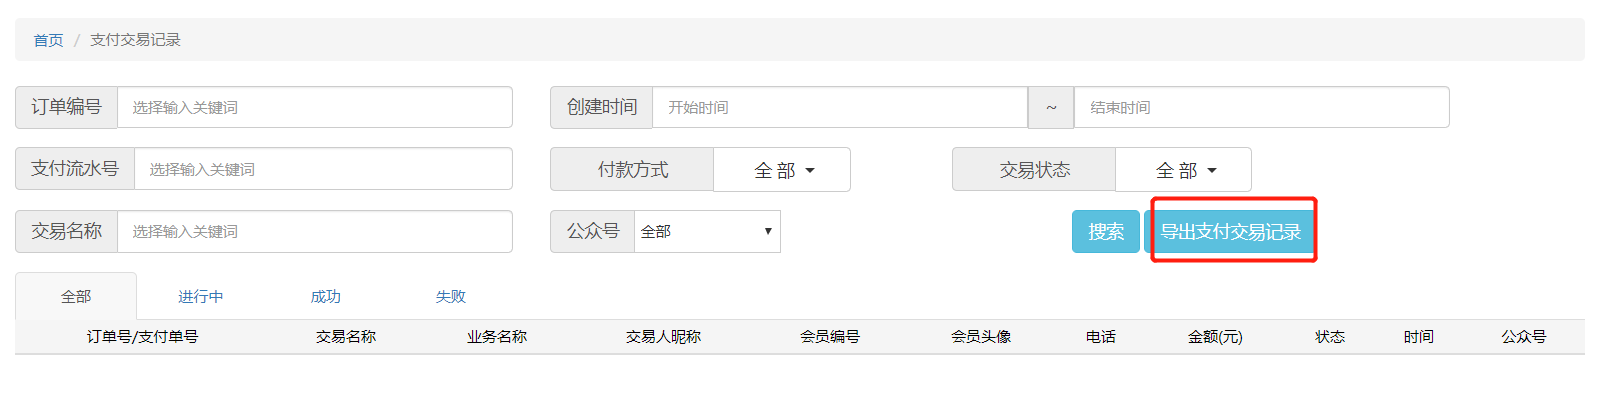1611x400 pixels.
Task: Click the 金额(元) column header
Action: coord(1215,337)
